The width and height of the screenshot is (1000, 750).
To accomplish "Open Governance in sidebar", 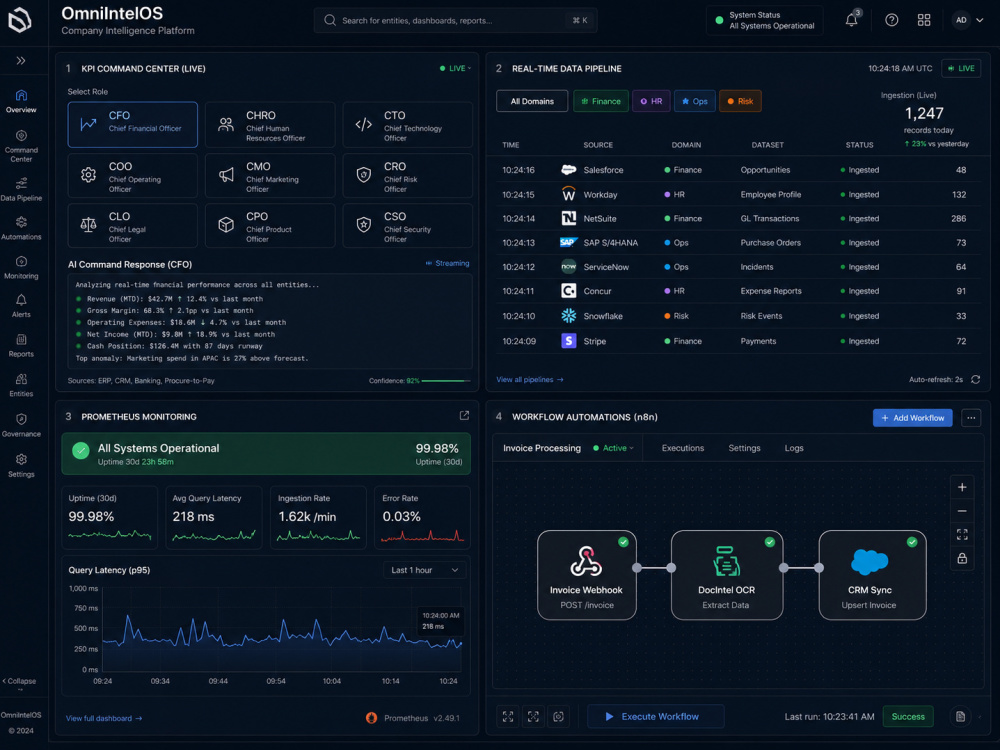I will pos(21,425).
